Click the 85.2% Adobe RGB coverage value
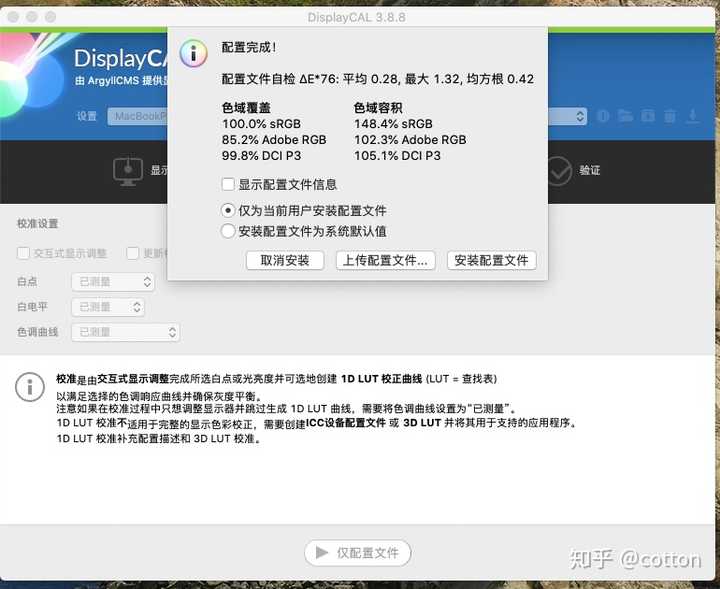The height and width of the screenshot is (589, 720). [x=274, y=140]
